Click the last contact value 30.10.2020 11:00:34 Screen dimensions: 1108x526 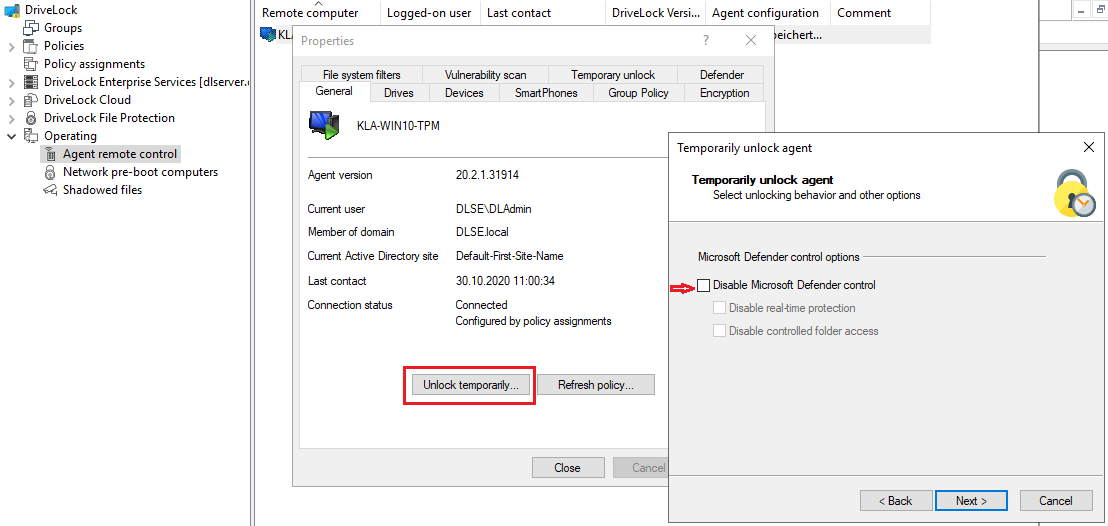coord(505,281)
